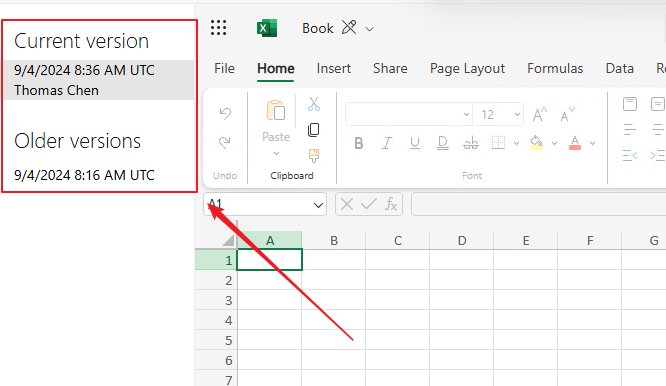The image size is (666, 386).
Task: Click the Clipboard group label
Action: pos(292,175)
